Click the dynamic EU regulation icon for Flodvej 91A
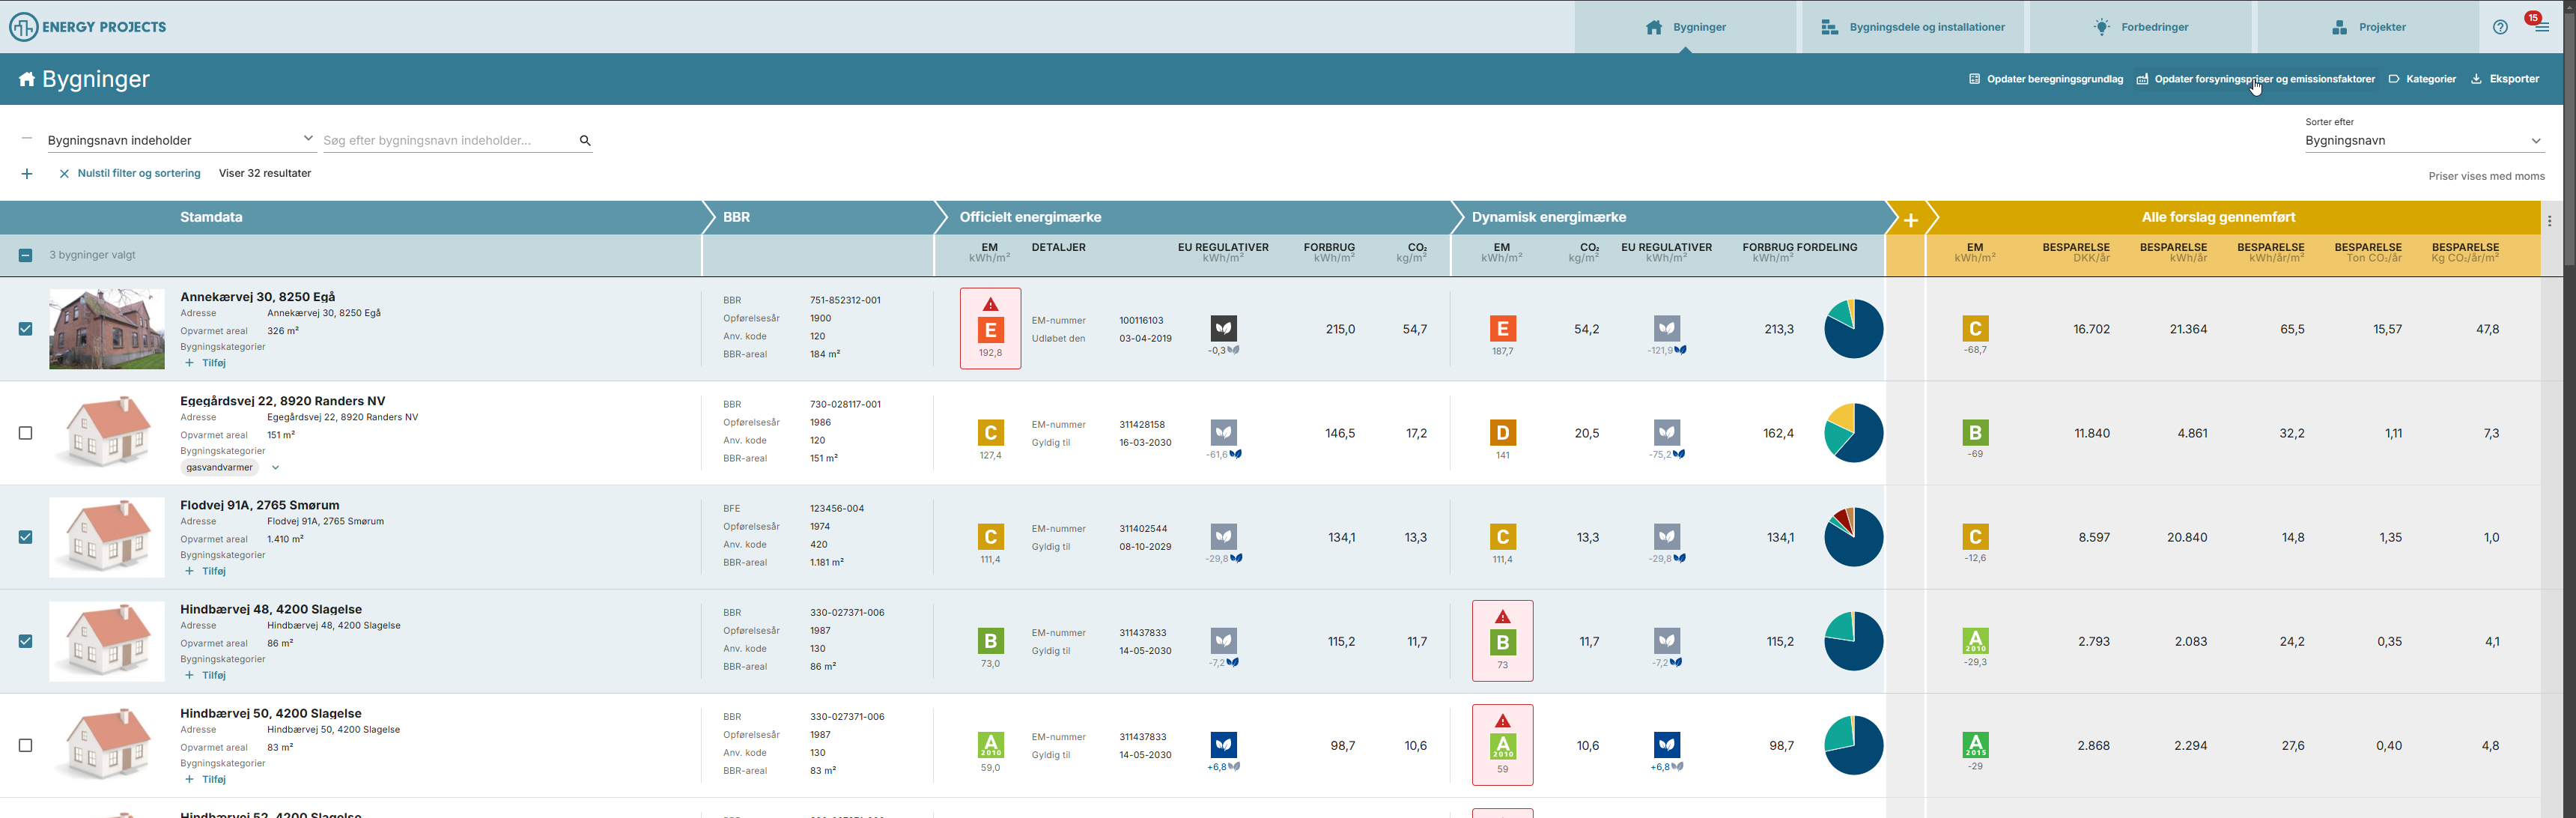2576x818 pixels. pos(1667,537)
